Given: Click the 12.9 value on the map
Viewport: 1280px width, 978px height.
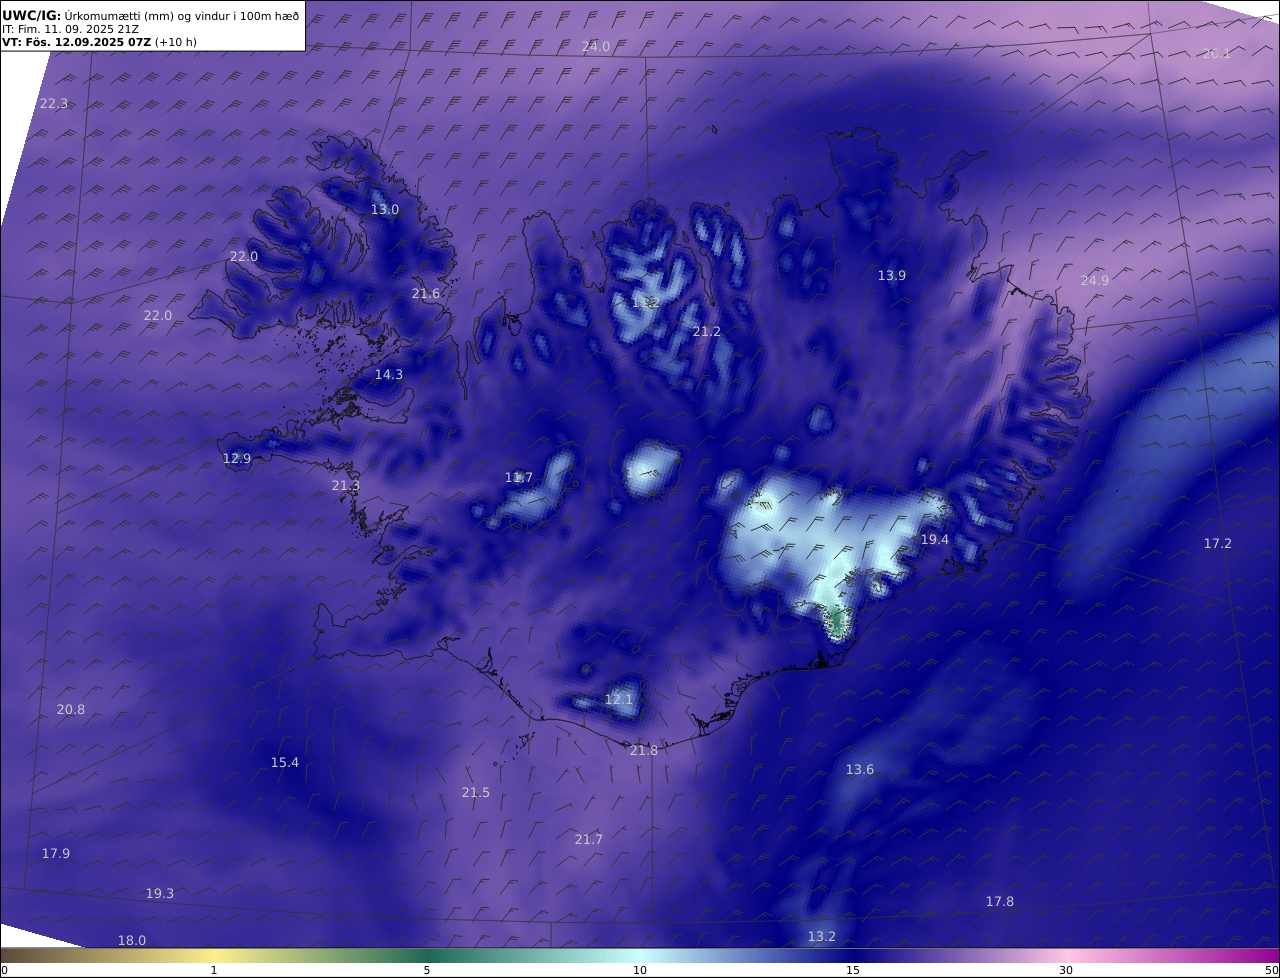Looking at the screenshot, I should point(237,459).
